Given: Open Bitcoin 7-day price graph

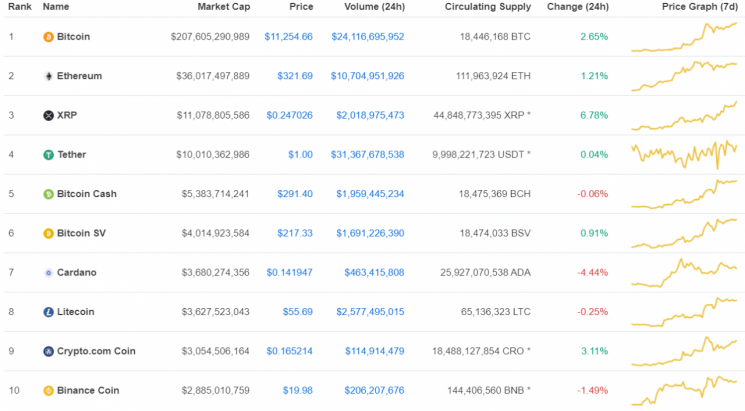Looking at the screenshot, I should click(x=684, y=37).
